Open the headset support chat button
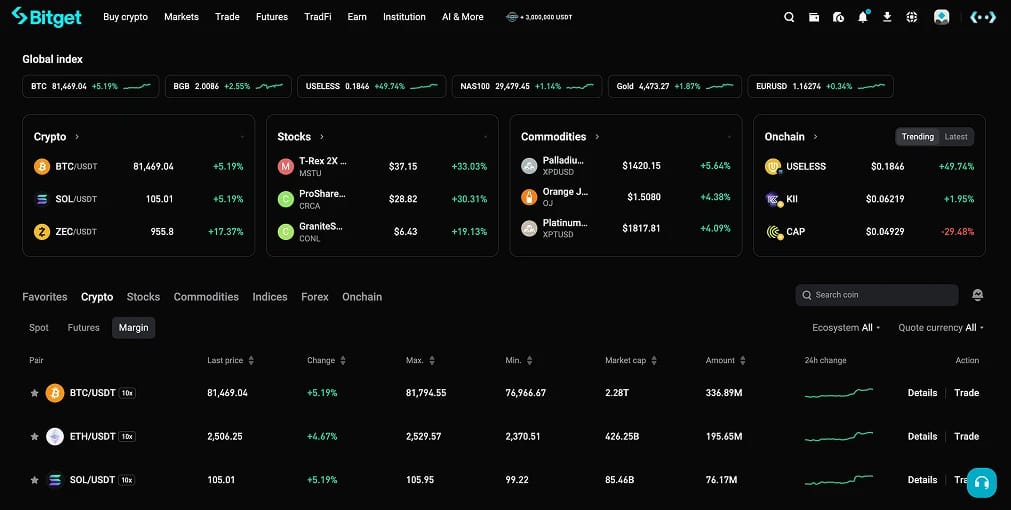This screenshot has width=1011, height=510. tap(981, 482)
